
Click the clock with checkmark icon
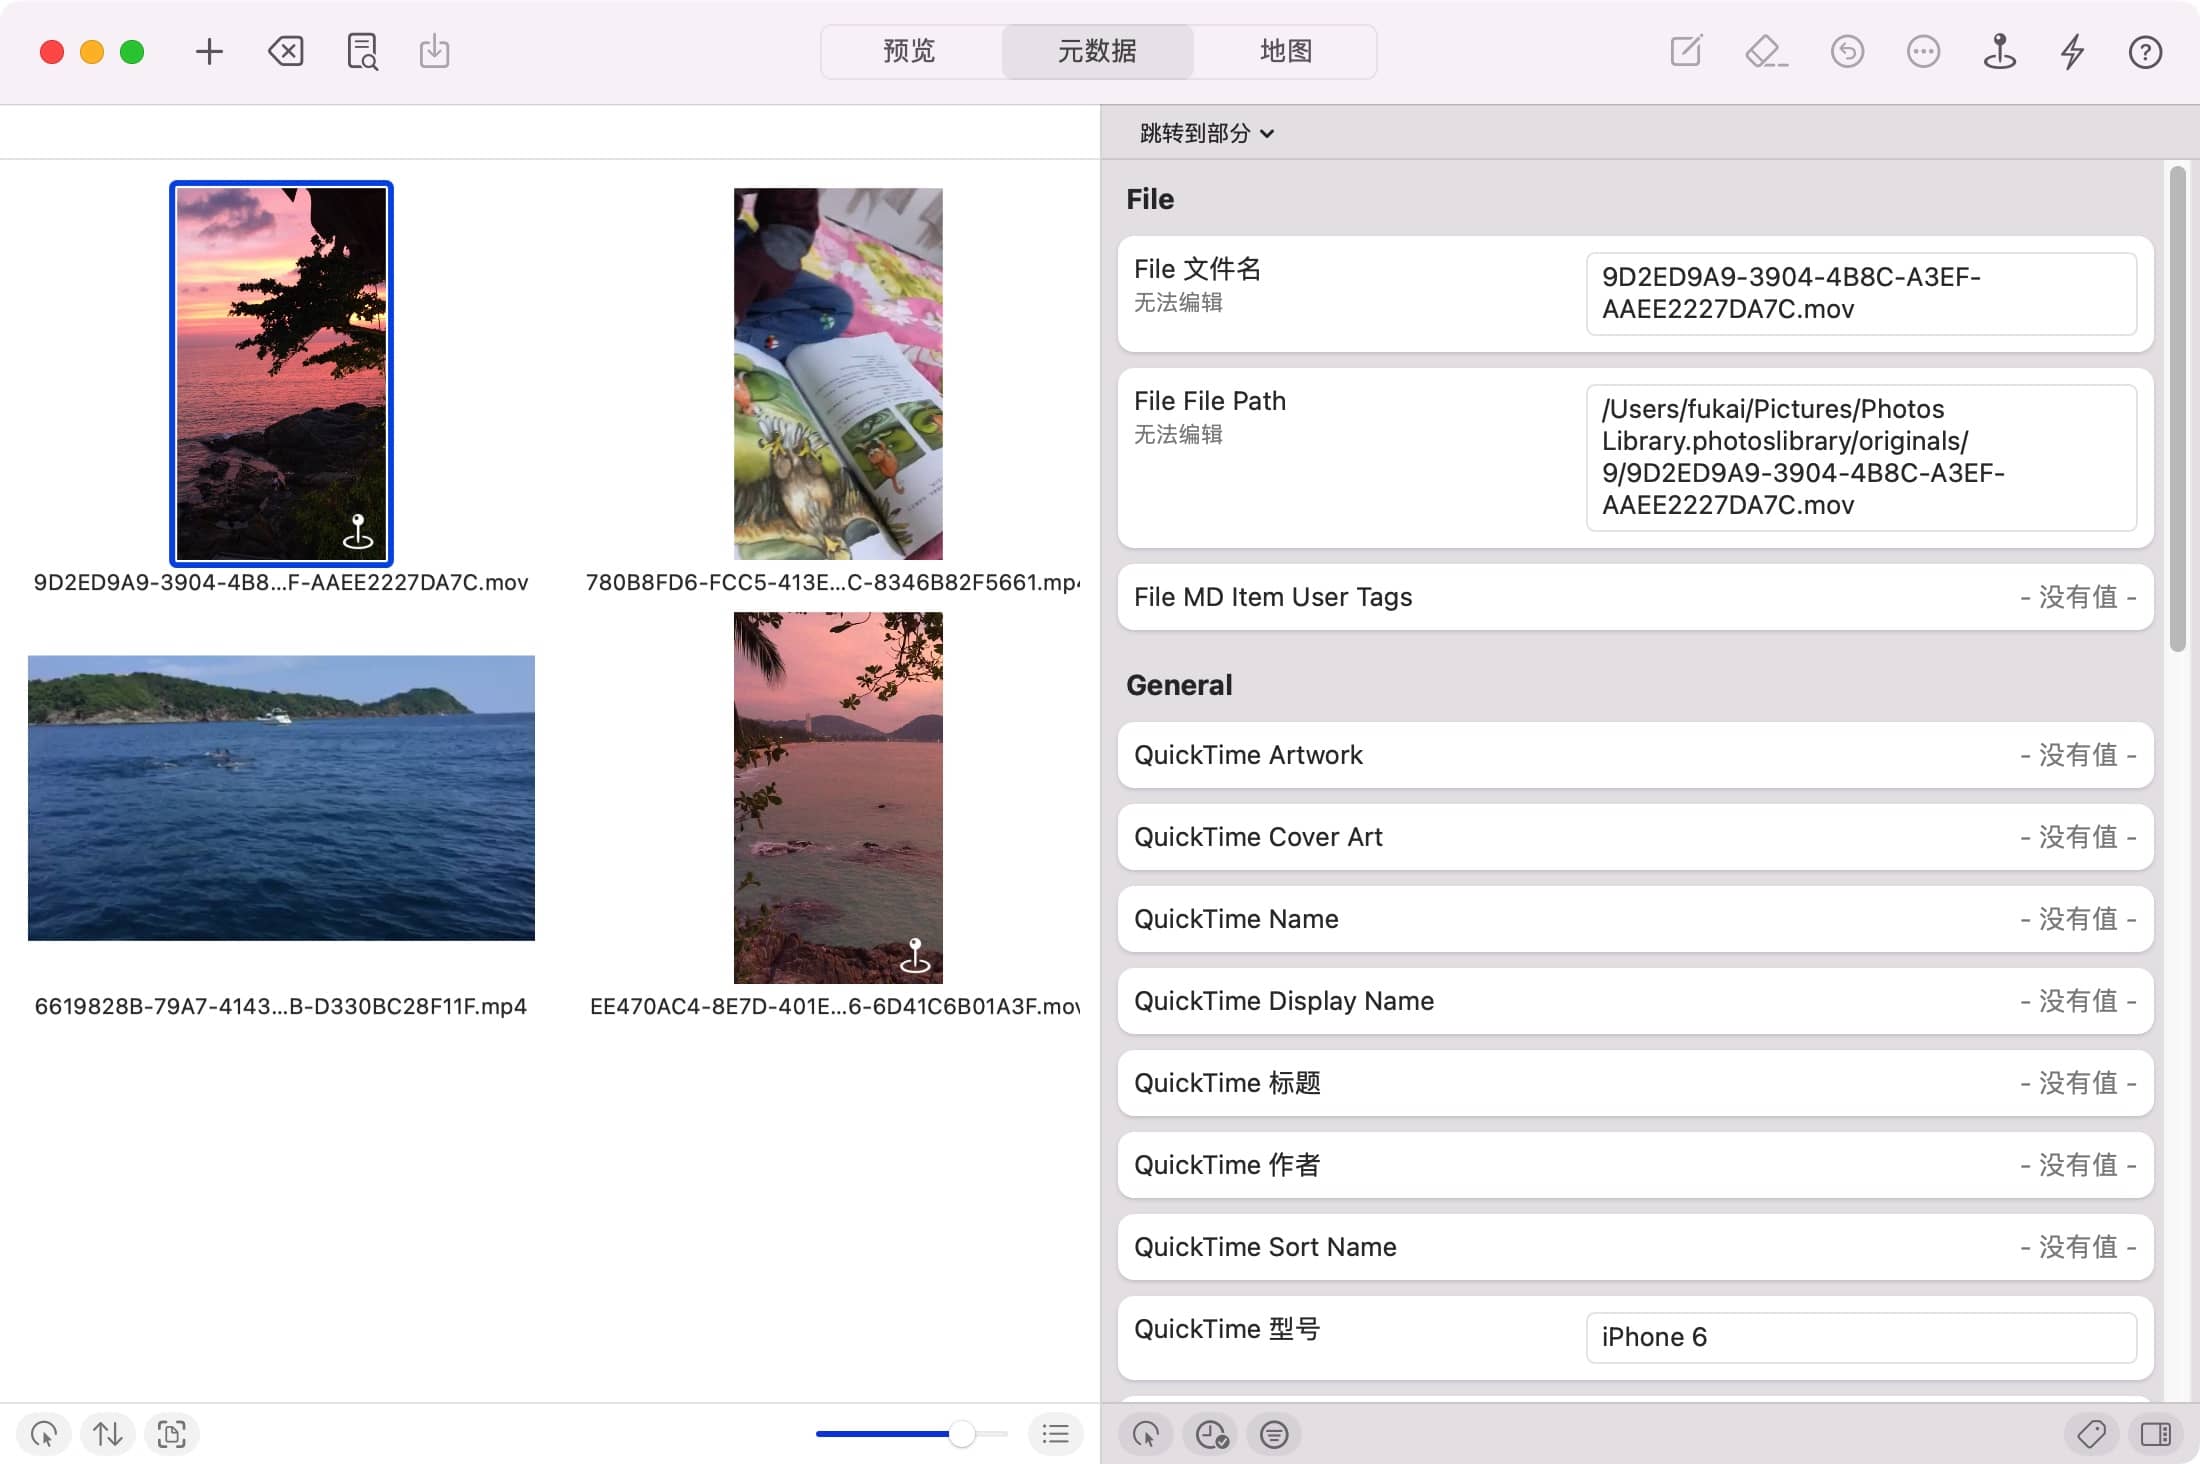1211,1434
